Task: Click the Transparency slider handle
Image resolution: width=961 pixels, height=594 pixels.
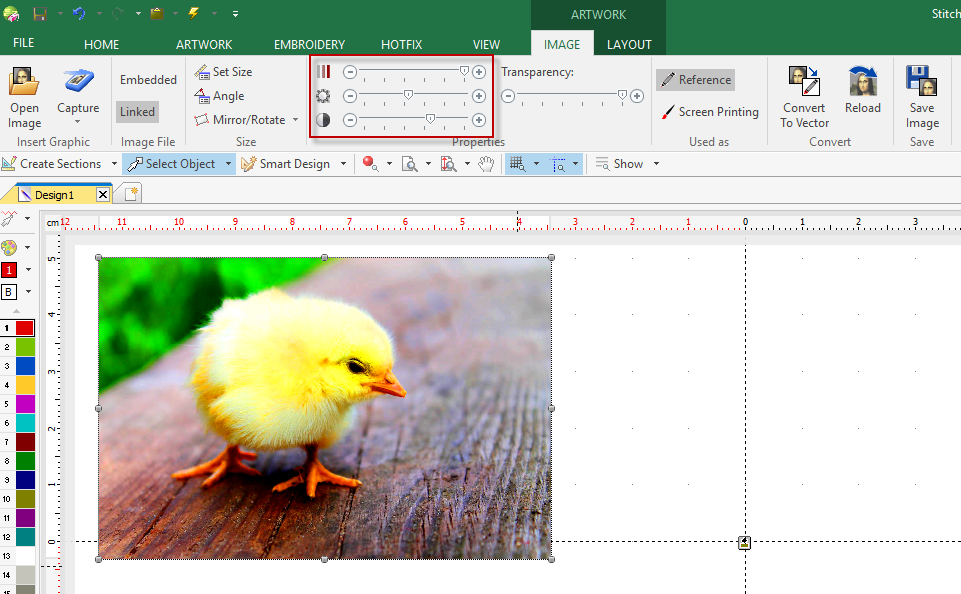Action: tap(622, 95)
